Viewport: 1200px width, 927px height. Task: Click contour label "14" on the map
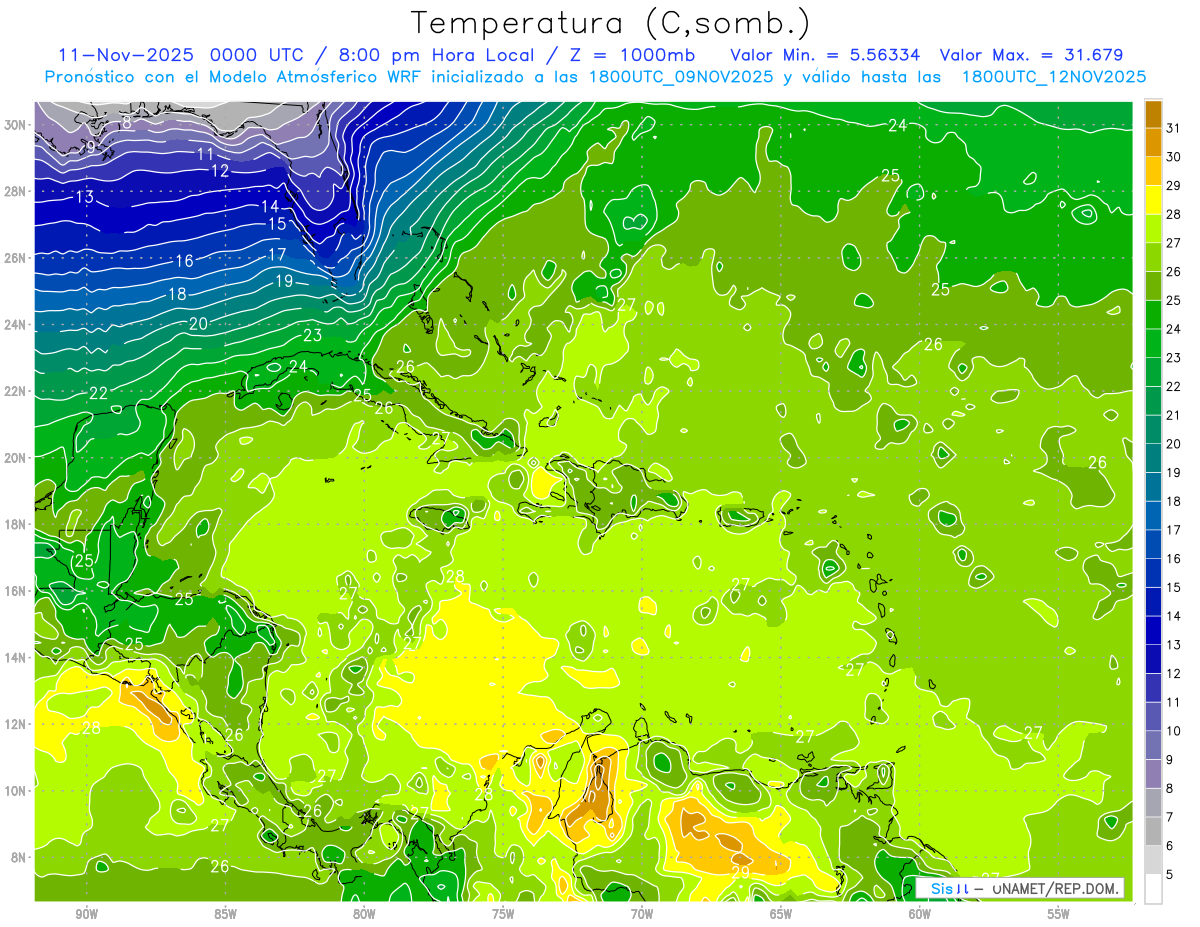tap(270, 206)
